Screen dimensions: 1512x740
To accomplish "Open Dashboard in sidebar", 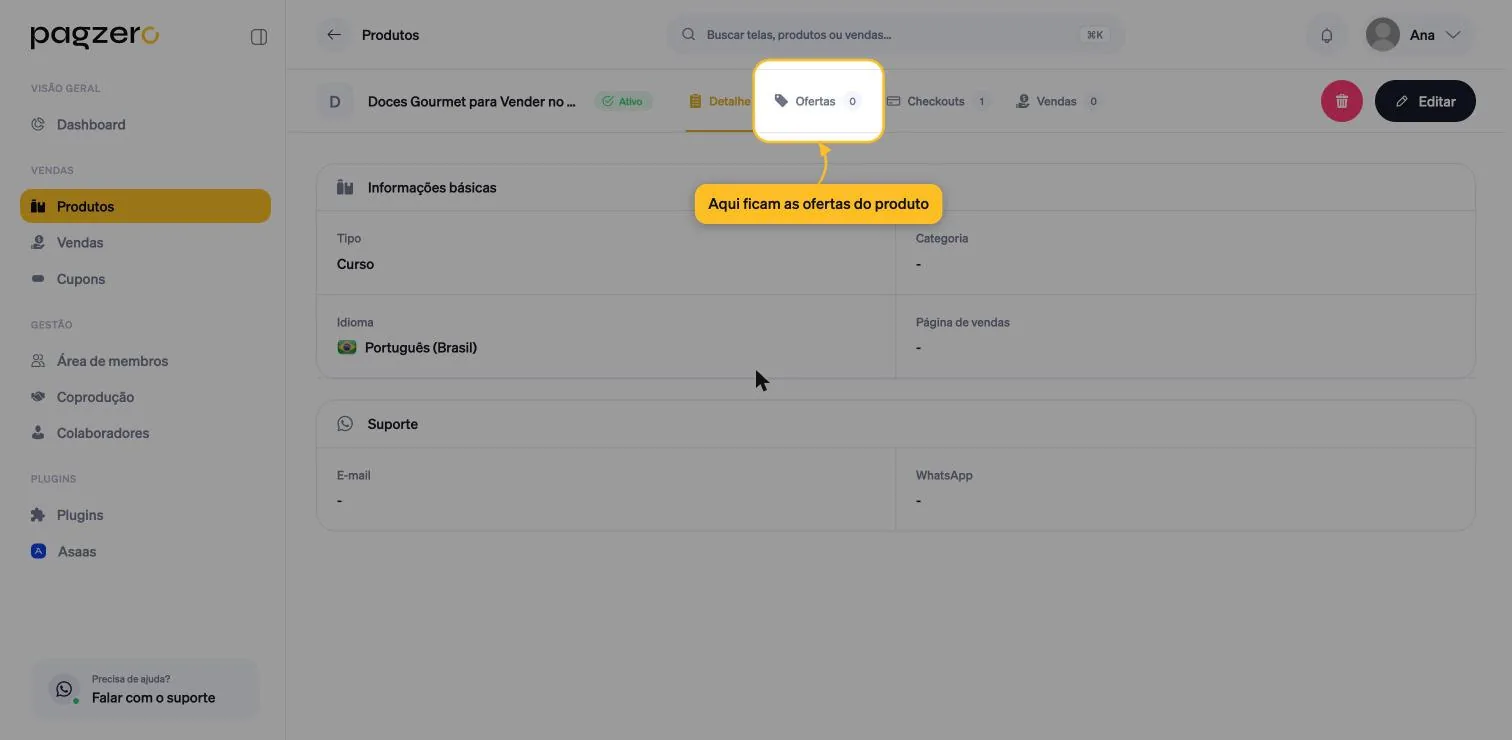I will click(145, 125).
